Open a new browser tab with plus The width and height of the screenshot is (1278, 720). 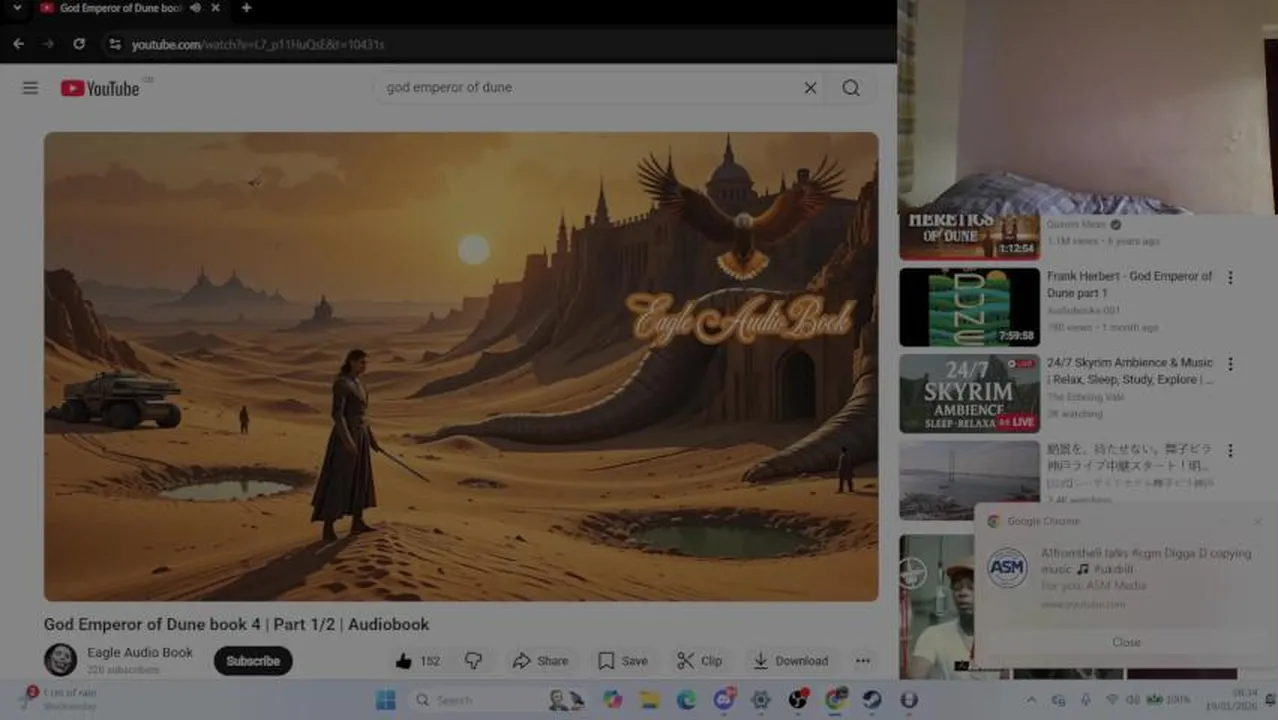246,8
